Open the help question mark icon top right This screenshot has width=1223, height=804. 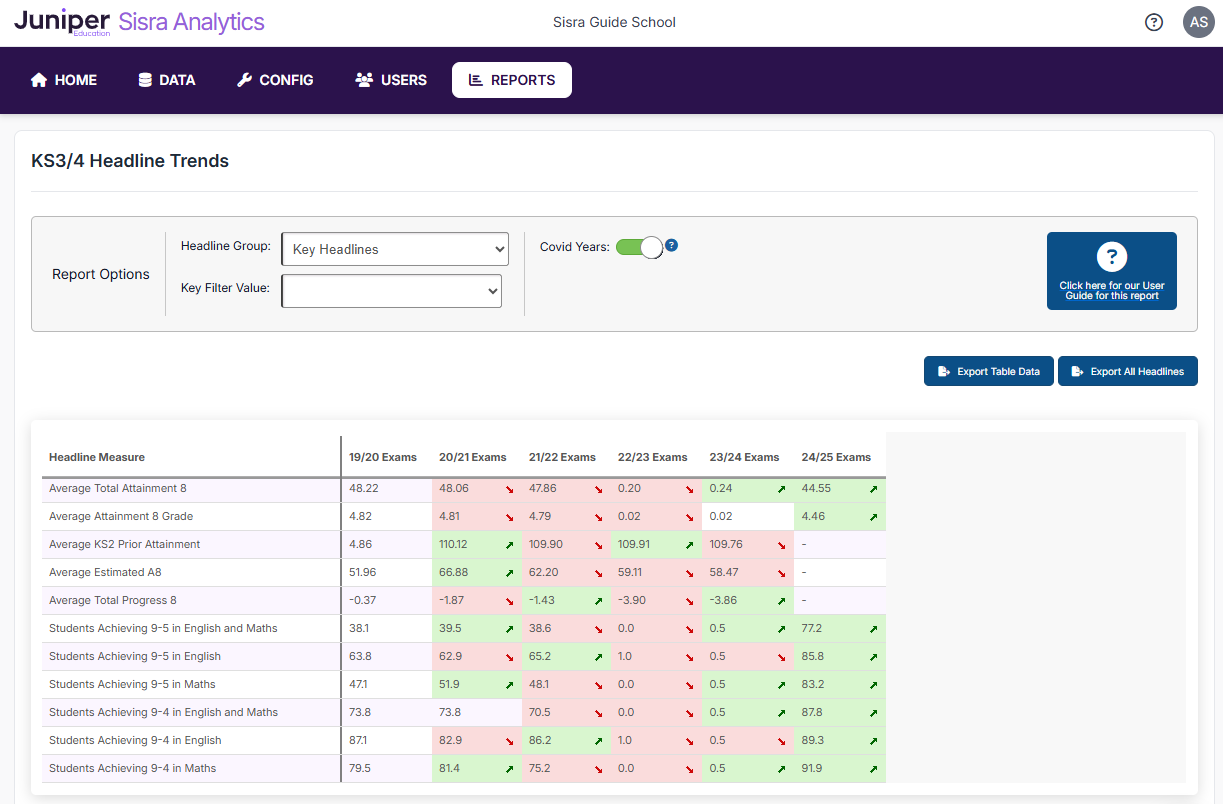click(x=1153, y=21)
